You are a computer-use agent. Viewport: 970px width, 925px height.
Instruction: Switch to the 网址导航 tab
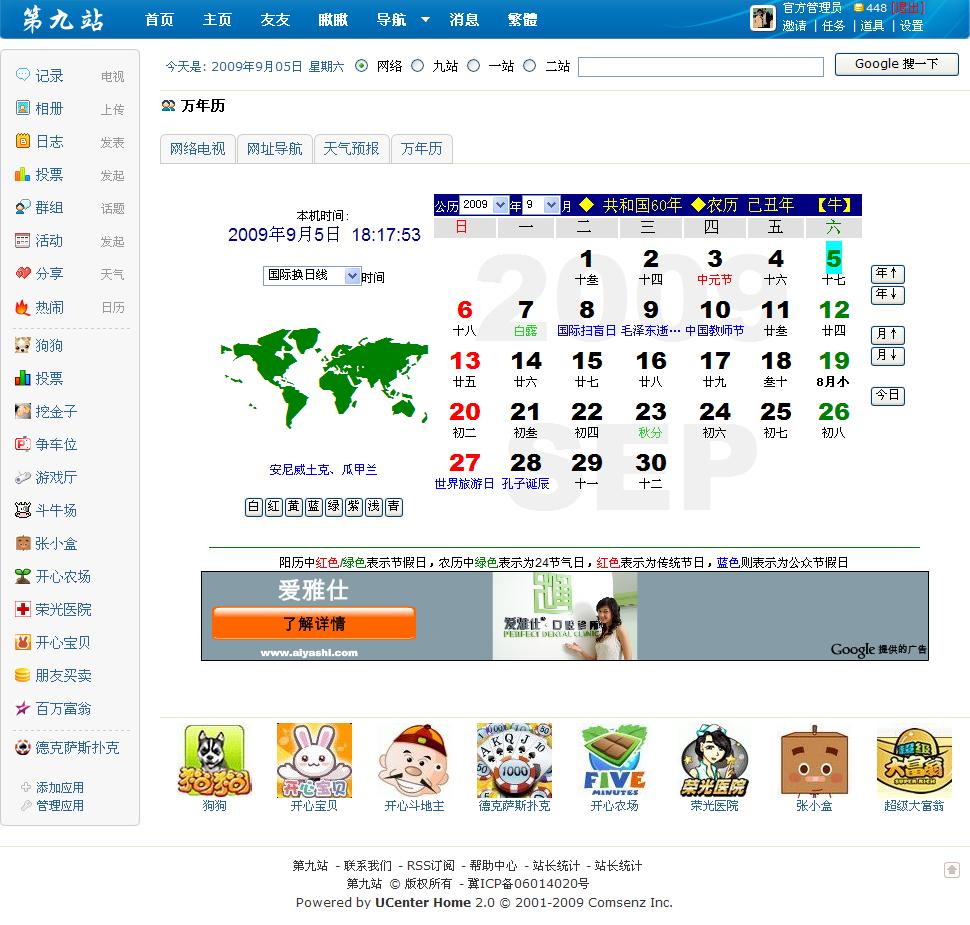[275, 148]
